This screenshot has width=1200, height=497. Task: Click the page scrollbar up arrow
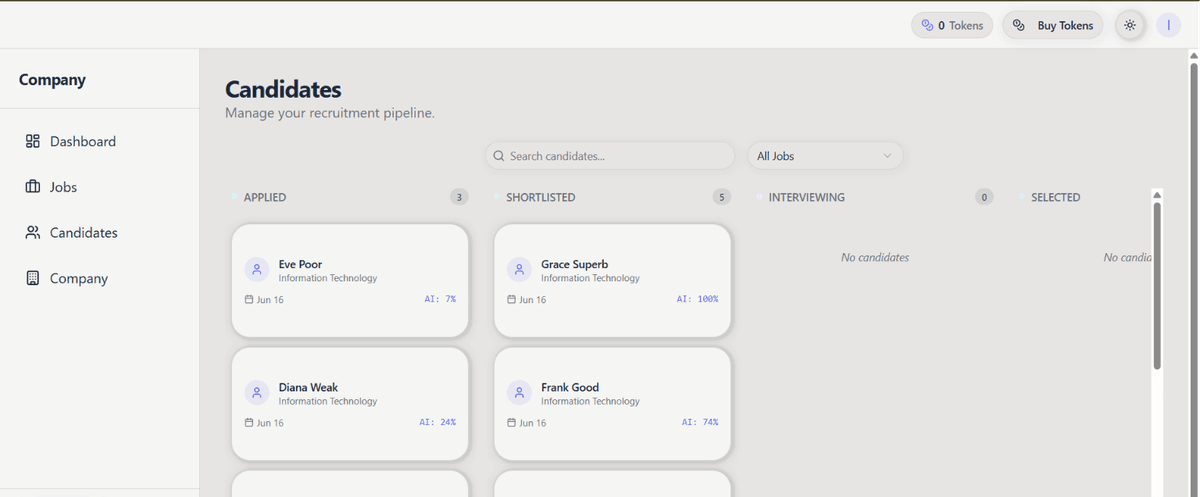point(1193,54)
